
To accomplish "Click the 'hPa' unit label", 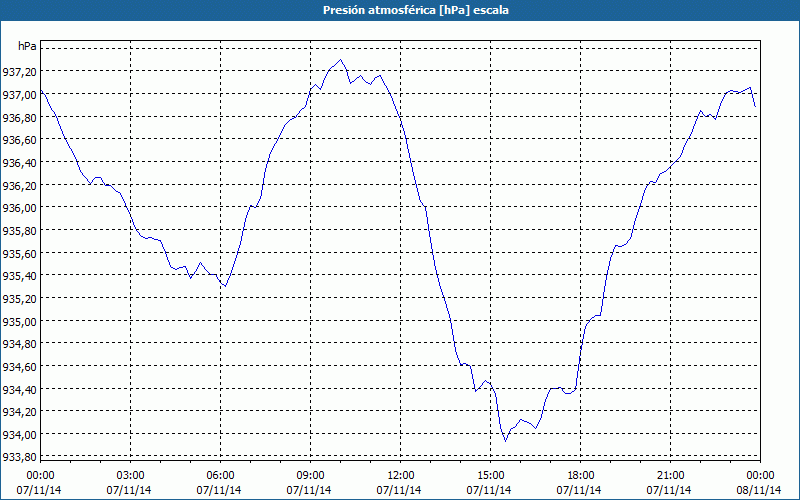I will coord(27,46).
